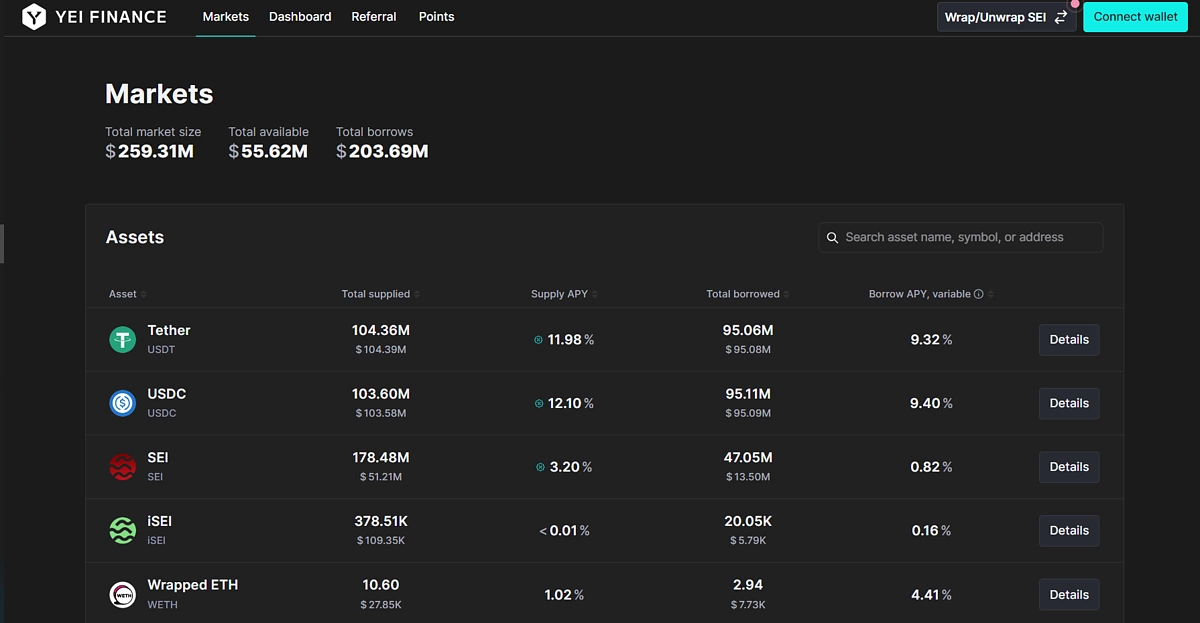This screenshot has width=1200, height=623.
Task: Click the Wrap/Unwrap SEI button
Action: [1007, 17]
